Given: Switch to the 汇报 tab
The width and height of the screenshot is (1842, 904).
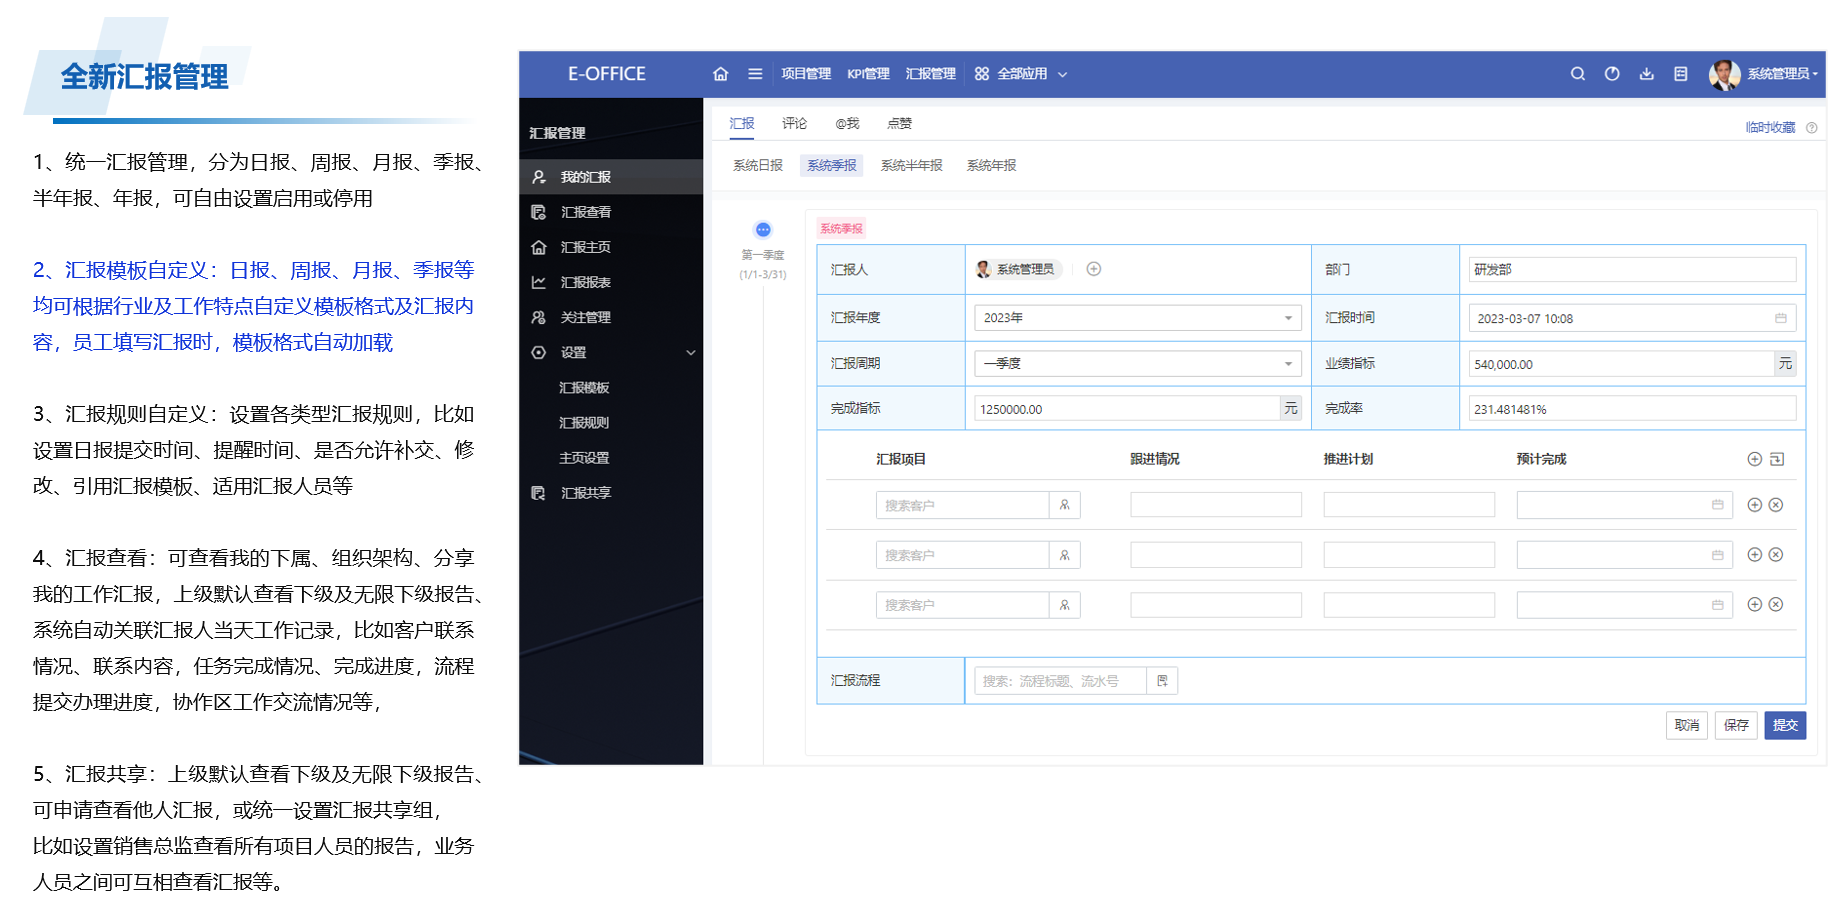Looking at the screenshot, I should click(x=742, y=124).
